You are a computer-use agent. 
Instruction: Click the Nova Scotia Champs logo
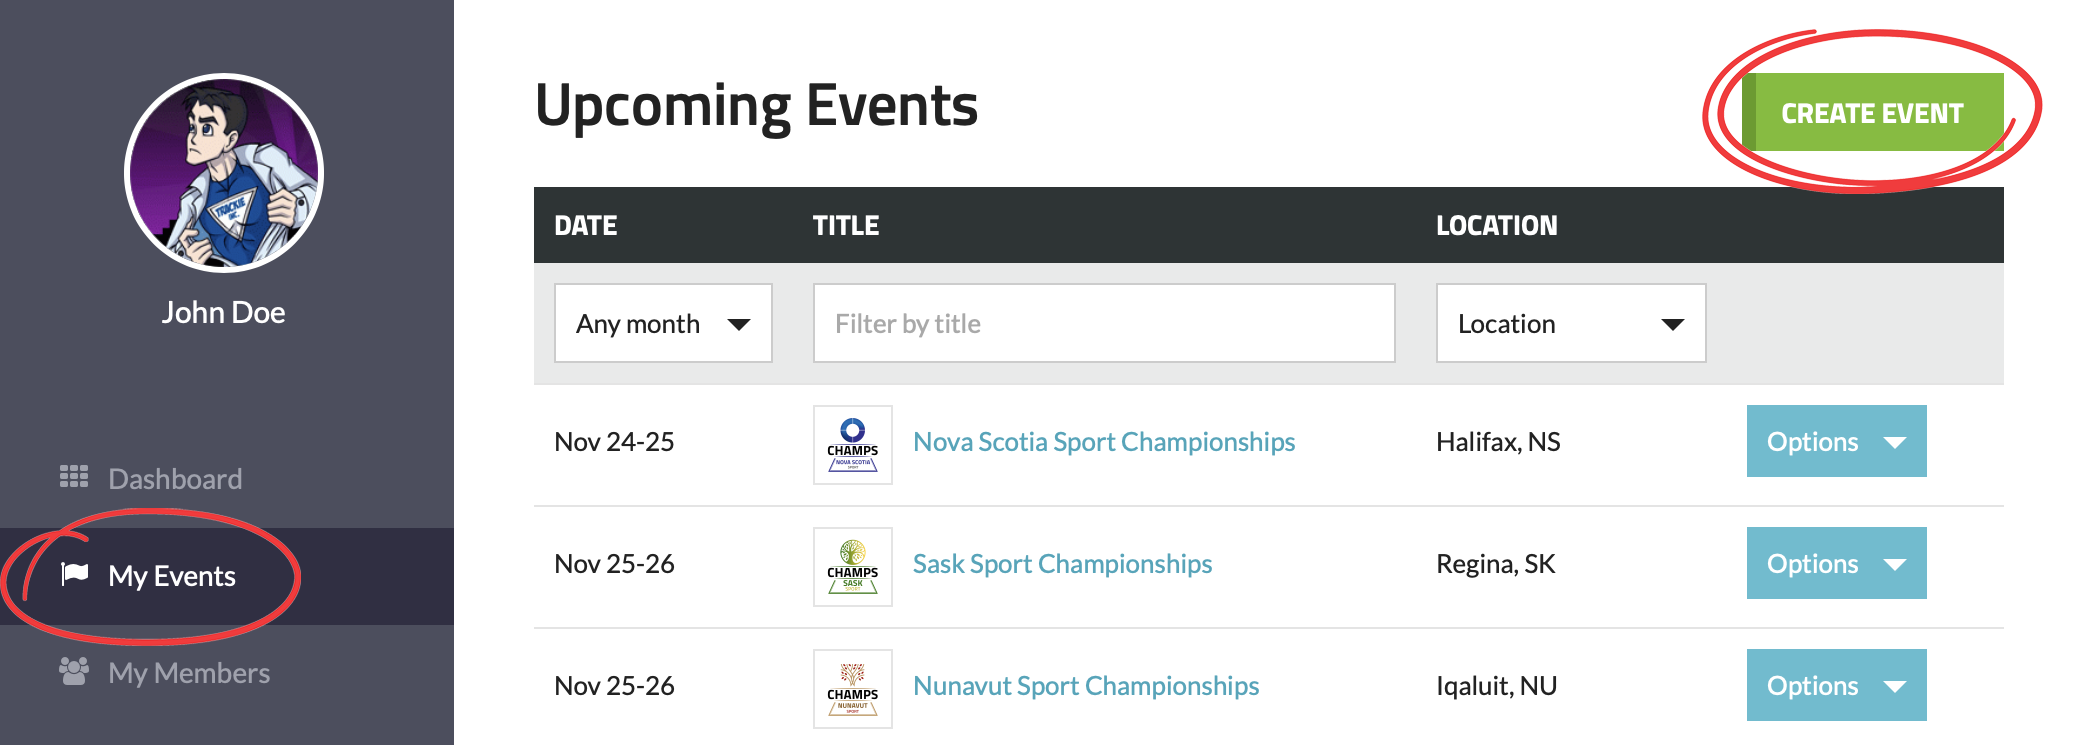852,445
